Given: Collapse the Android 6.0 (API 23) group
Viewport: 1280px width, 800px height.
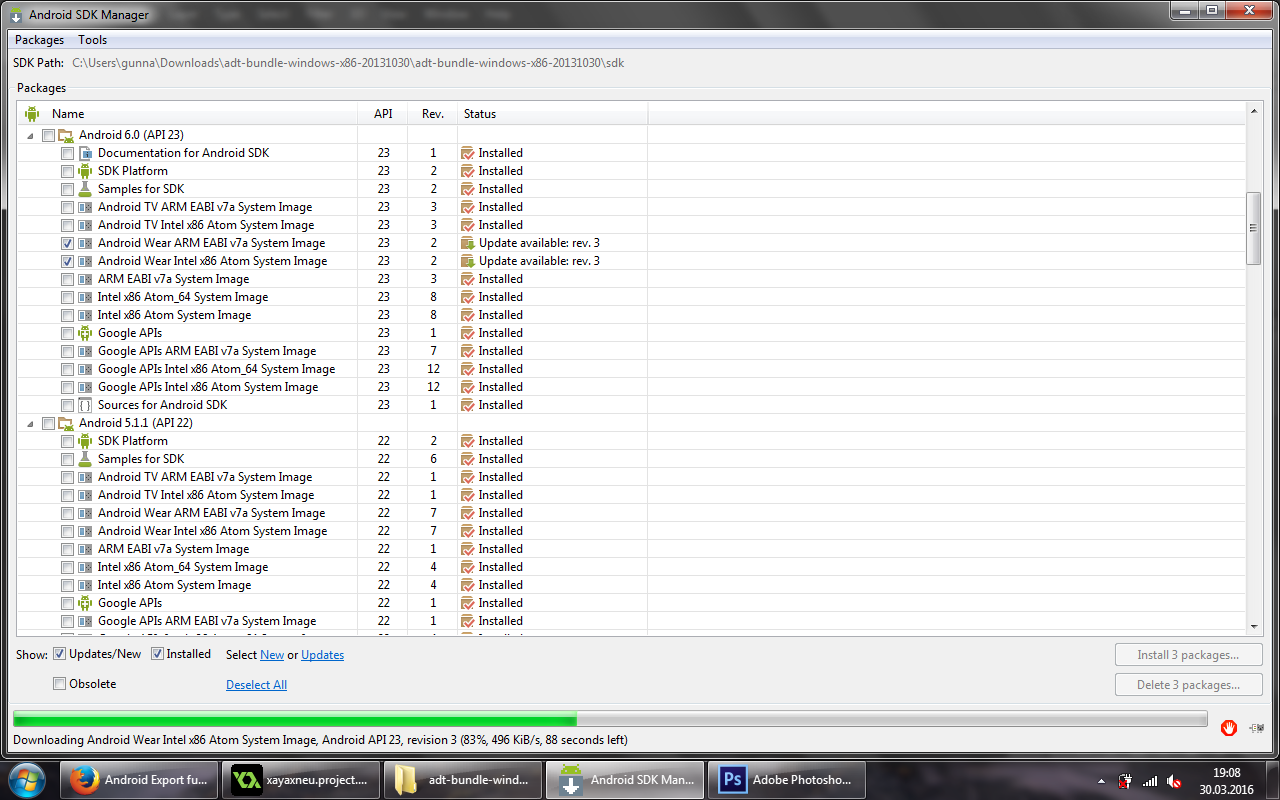Looking at the screenshot, I should point(29,135).
